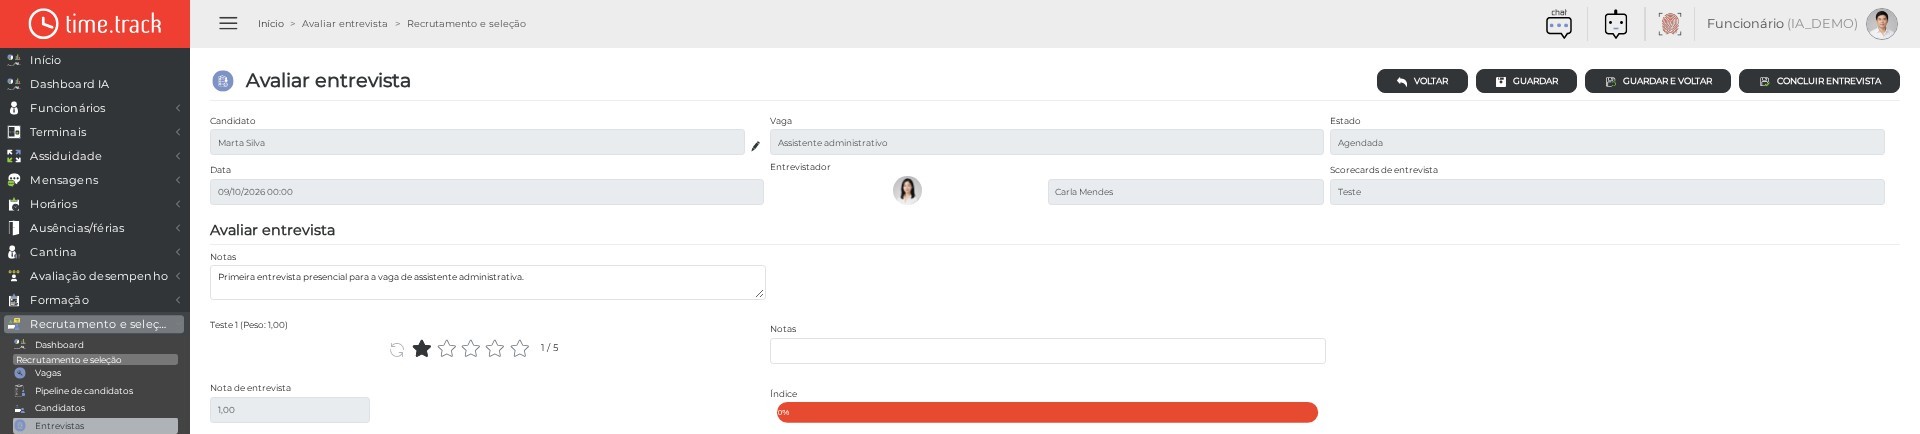This screenshot has width=1920, height=434.
Task: Click the Vaga field Assistente administrativo
Action: point(1047,143)
